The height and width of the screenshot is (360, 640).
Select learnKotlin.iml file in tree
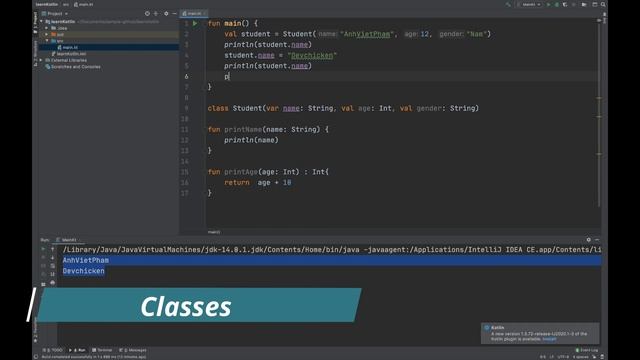point(69,53)
